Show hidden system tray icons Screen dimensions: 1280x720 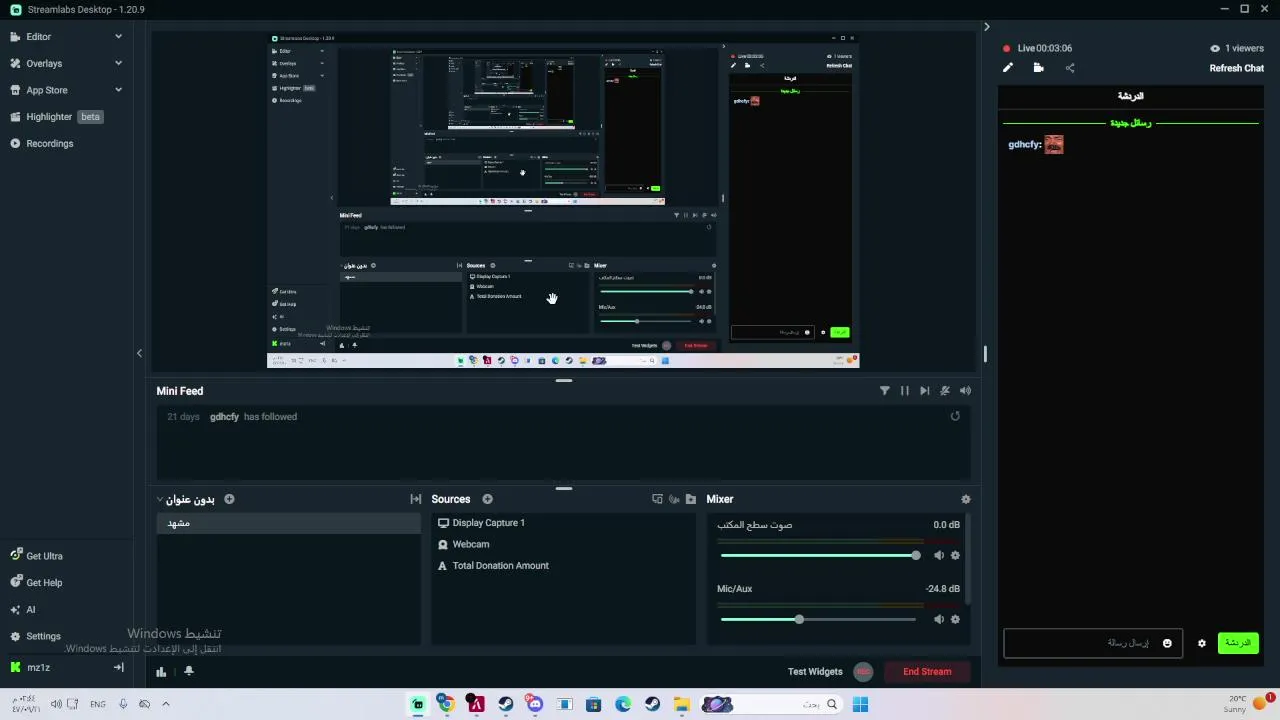[166, 704]
